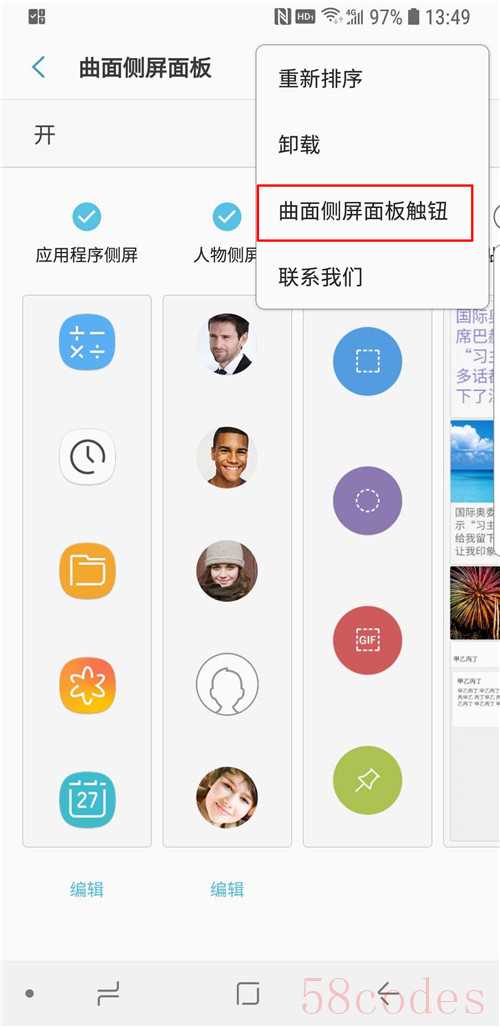
Task: Uncheck the 人物侧屏 panel checkmark
Action: pos(227,216)
